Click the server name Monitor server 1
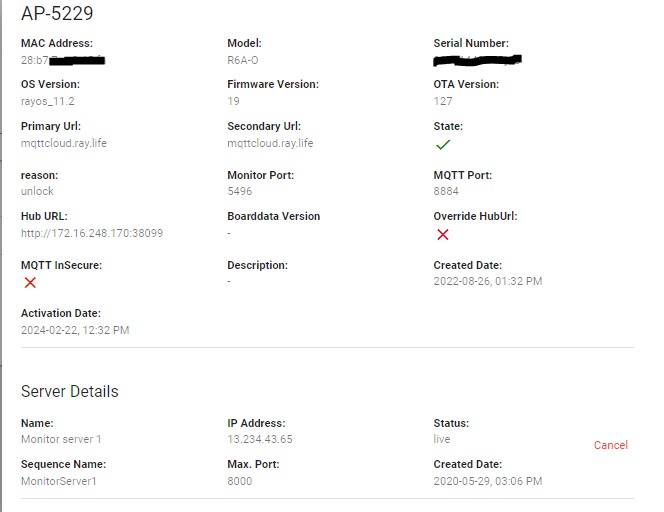 [61, 439]
